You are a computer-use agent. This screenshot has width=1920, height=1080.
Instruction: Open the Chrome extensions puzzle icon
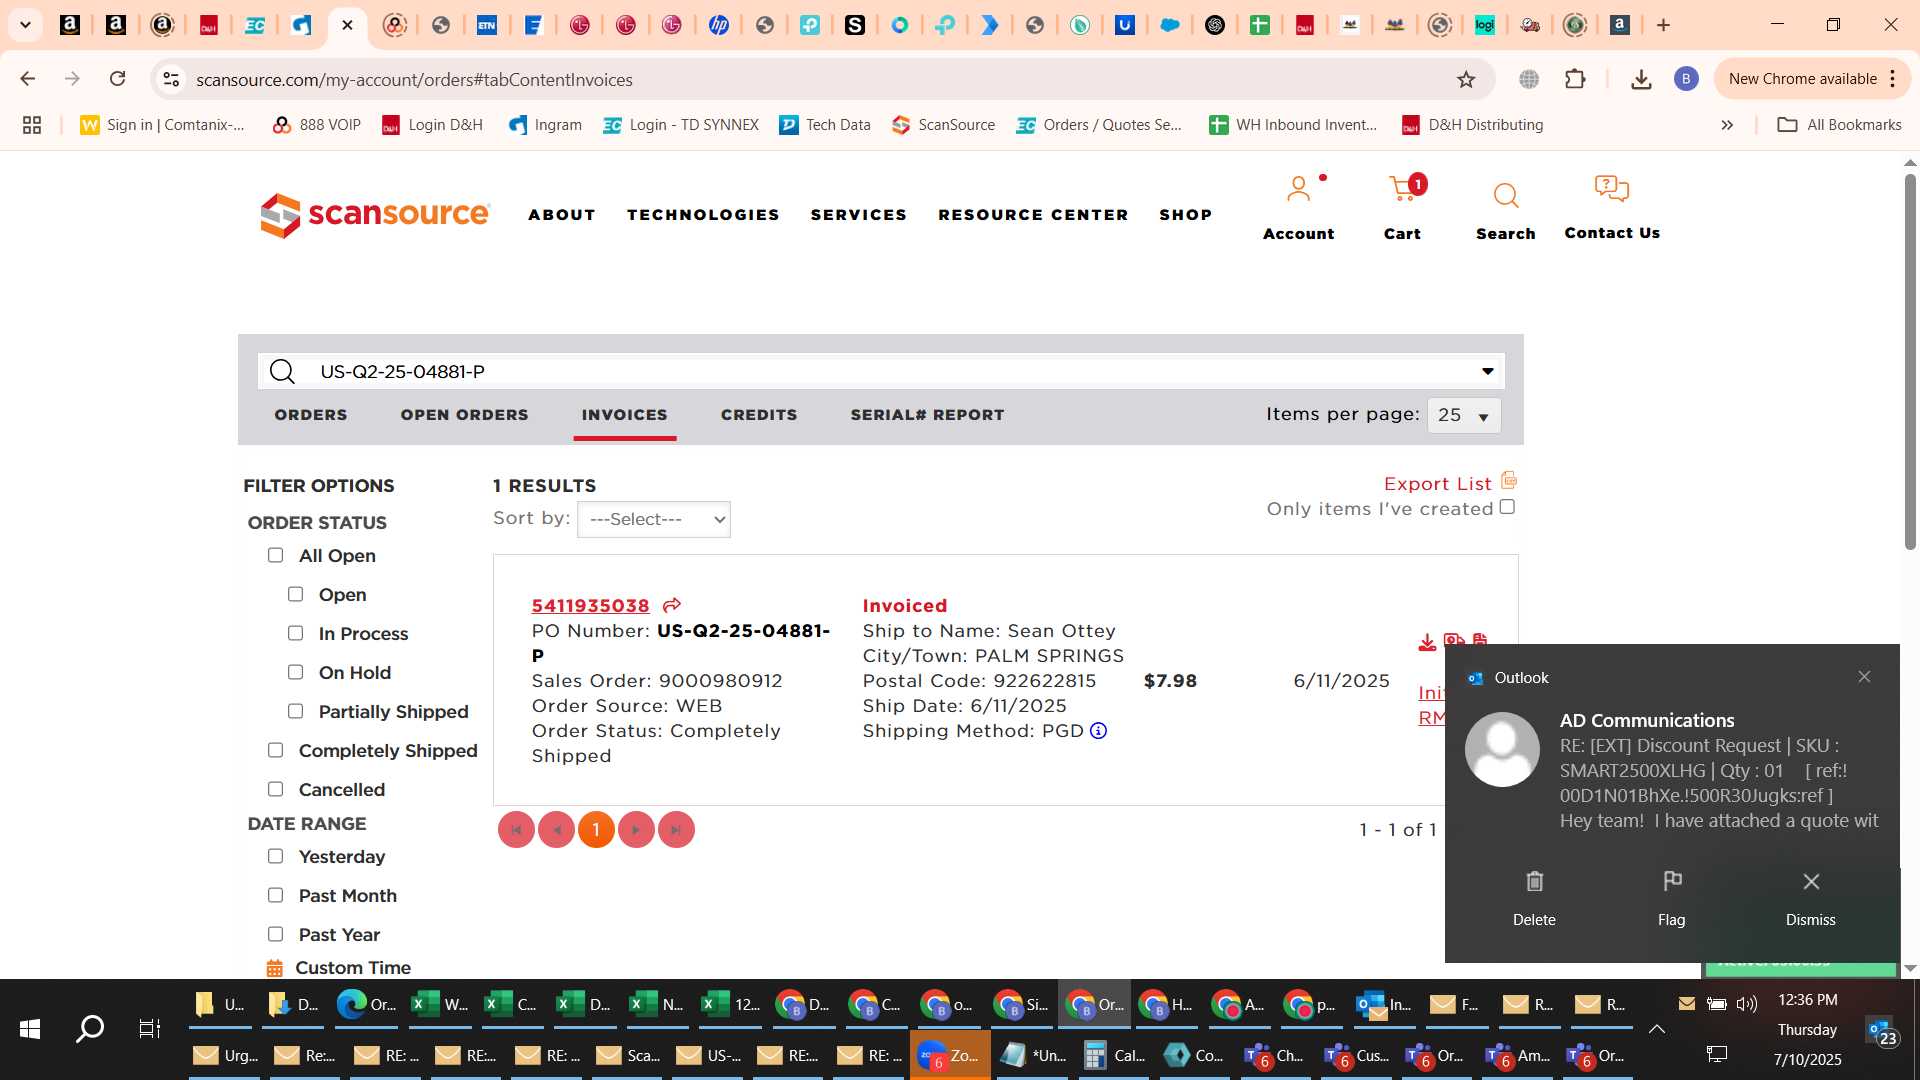click(x=1575, y=79)
